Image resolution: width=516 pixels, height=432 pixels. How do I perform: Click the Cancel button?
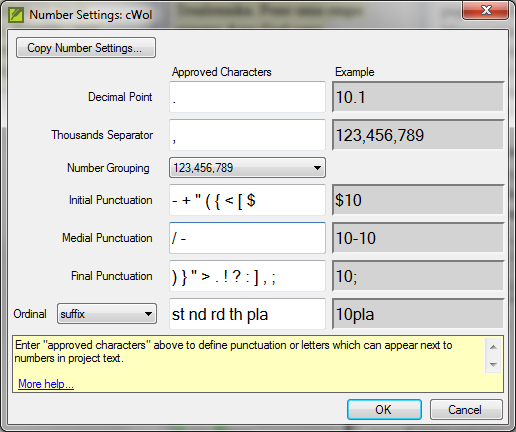[466, 410]
